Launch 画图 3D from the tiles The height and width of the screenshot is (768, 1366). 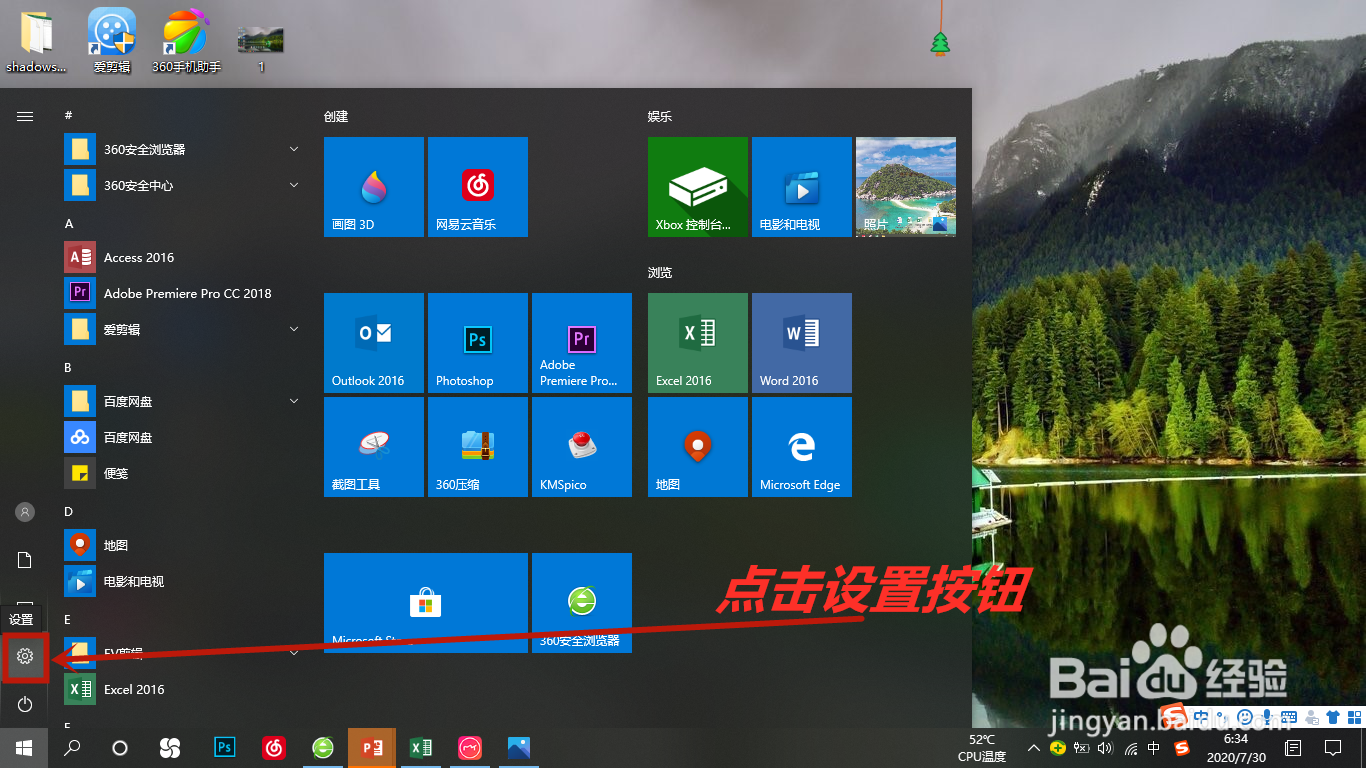[x=373, y=187]
